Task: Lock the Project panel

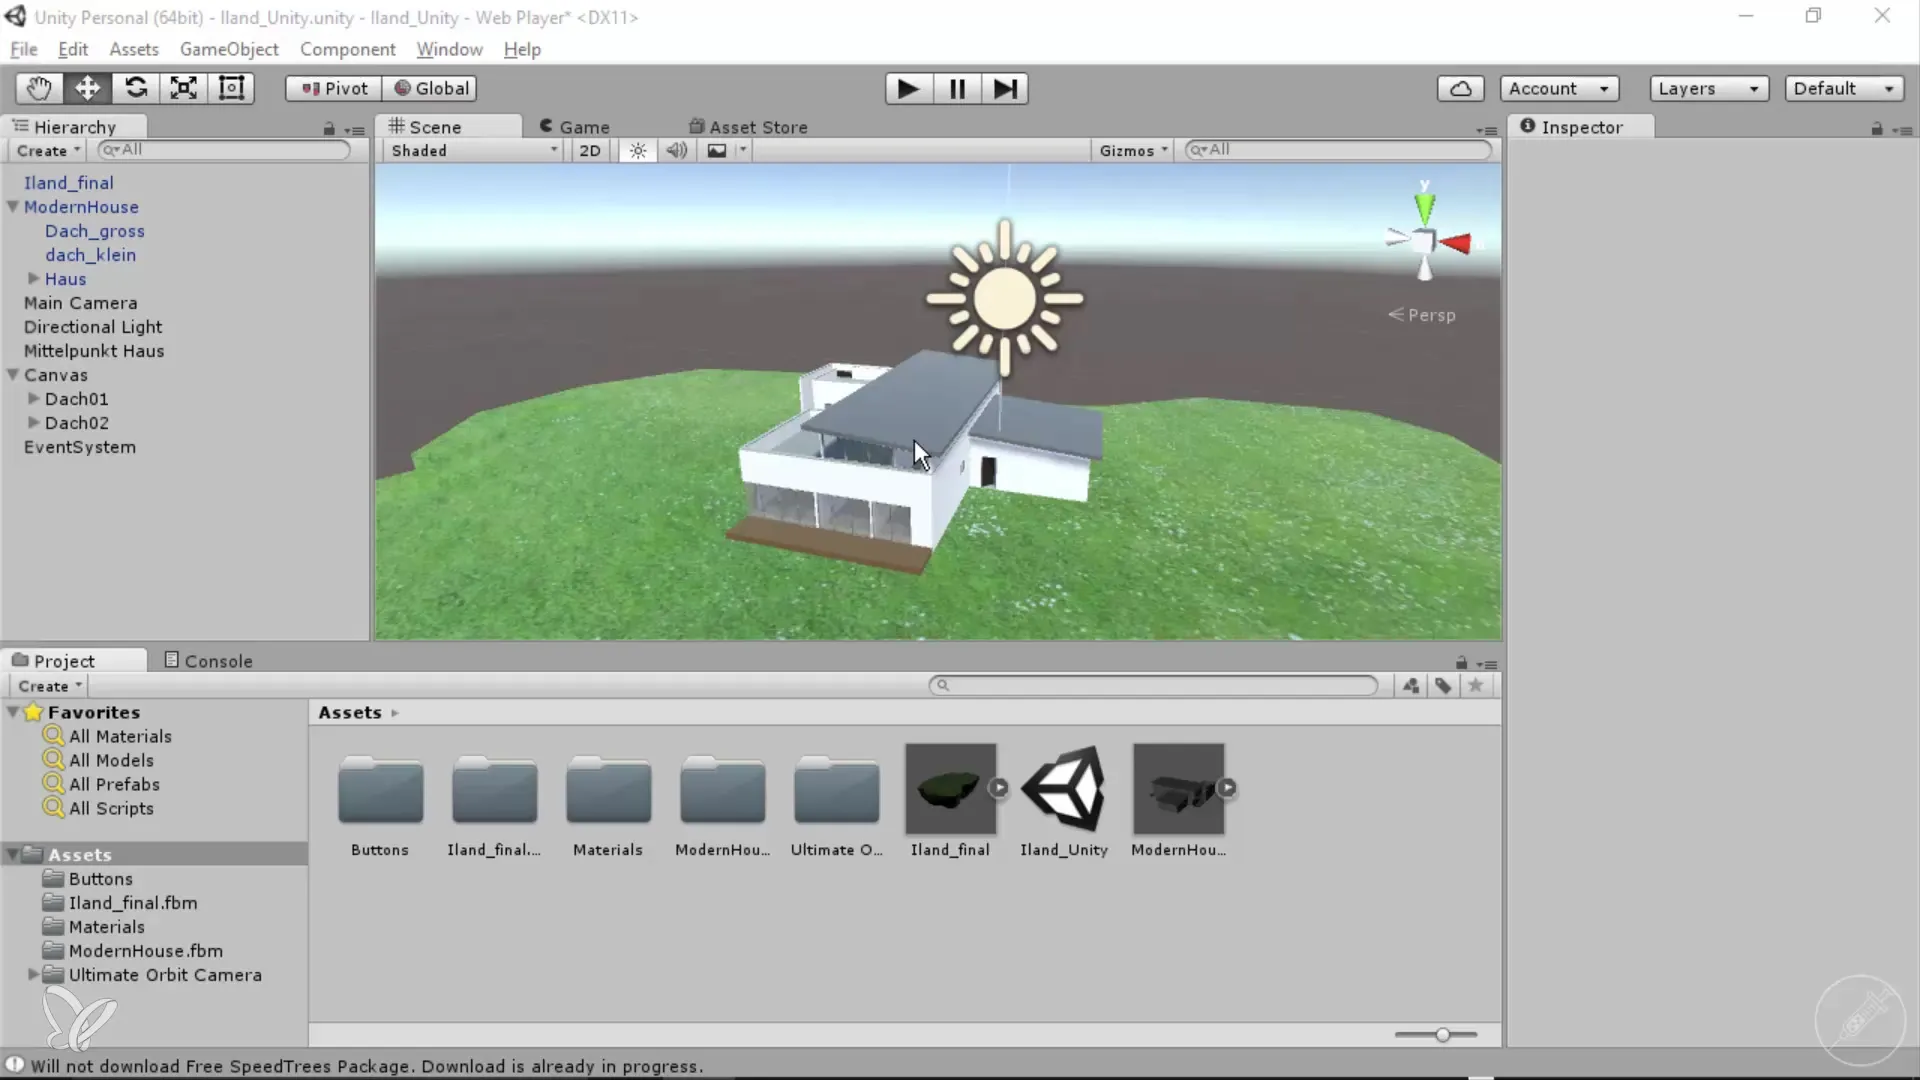Action: (x=1461, y=662)
